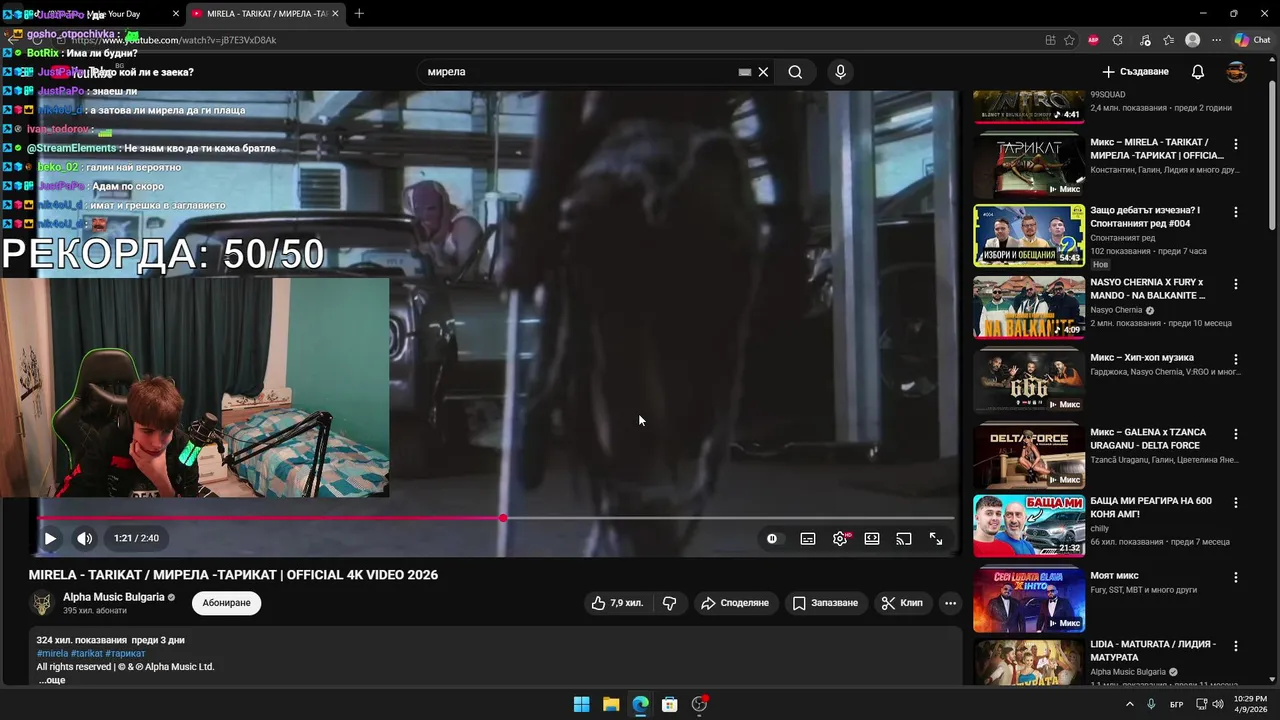
Task: Open the 'Моят микс' playlist title
Action: coord(1114,576)
